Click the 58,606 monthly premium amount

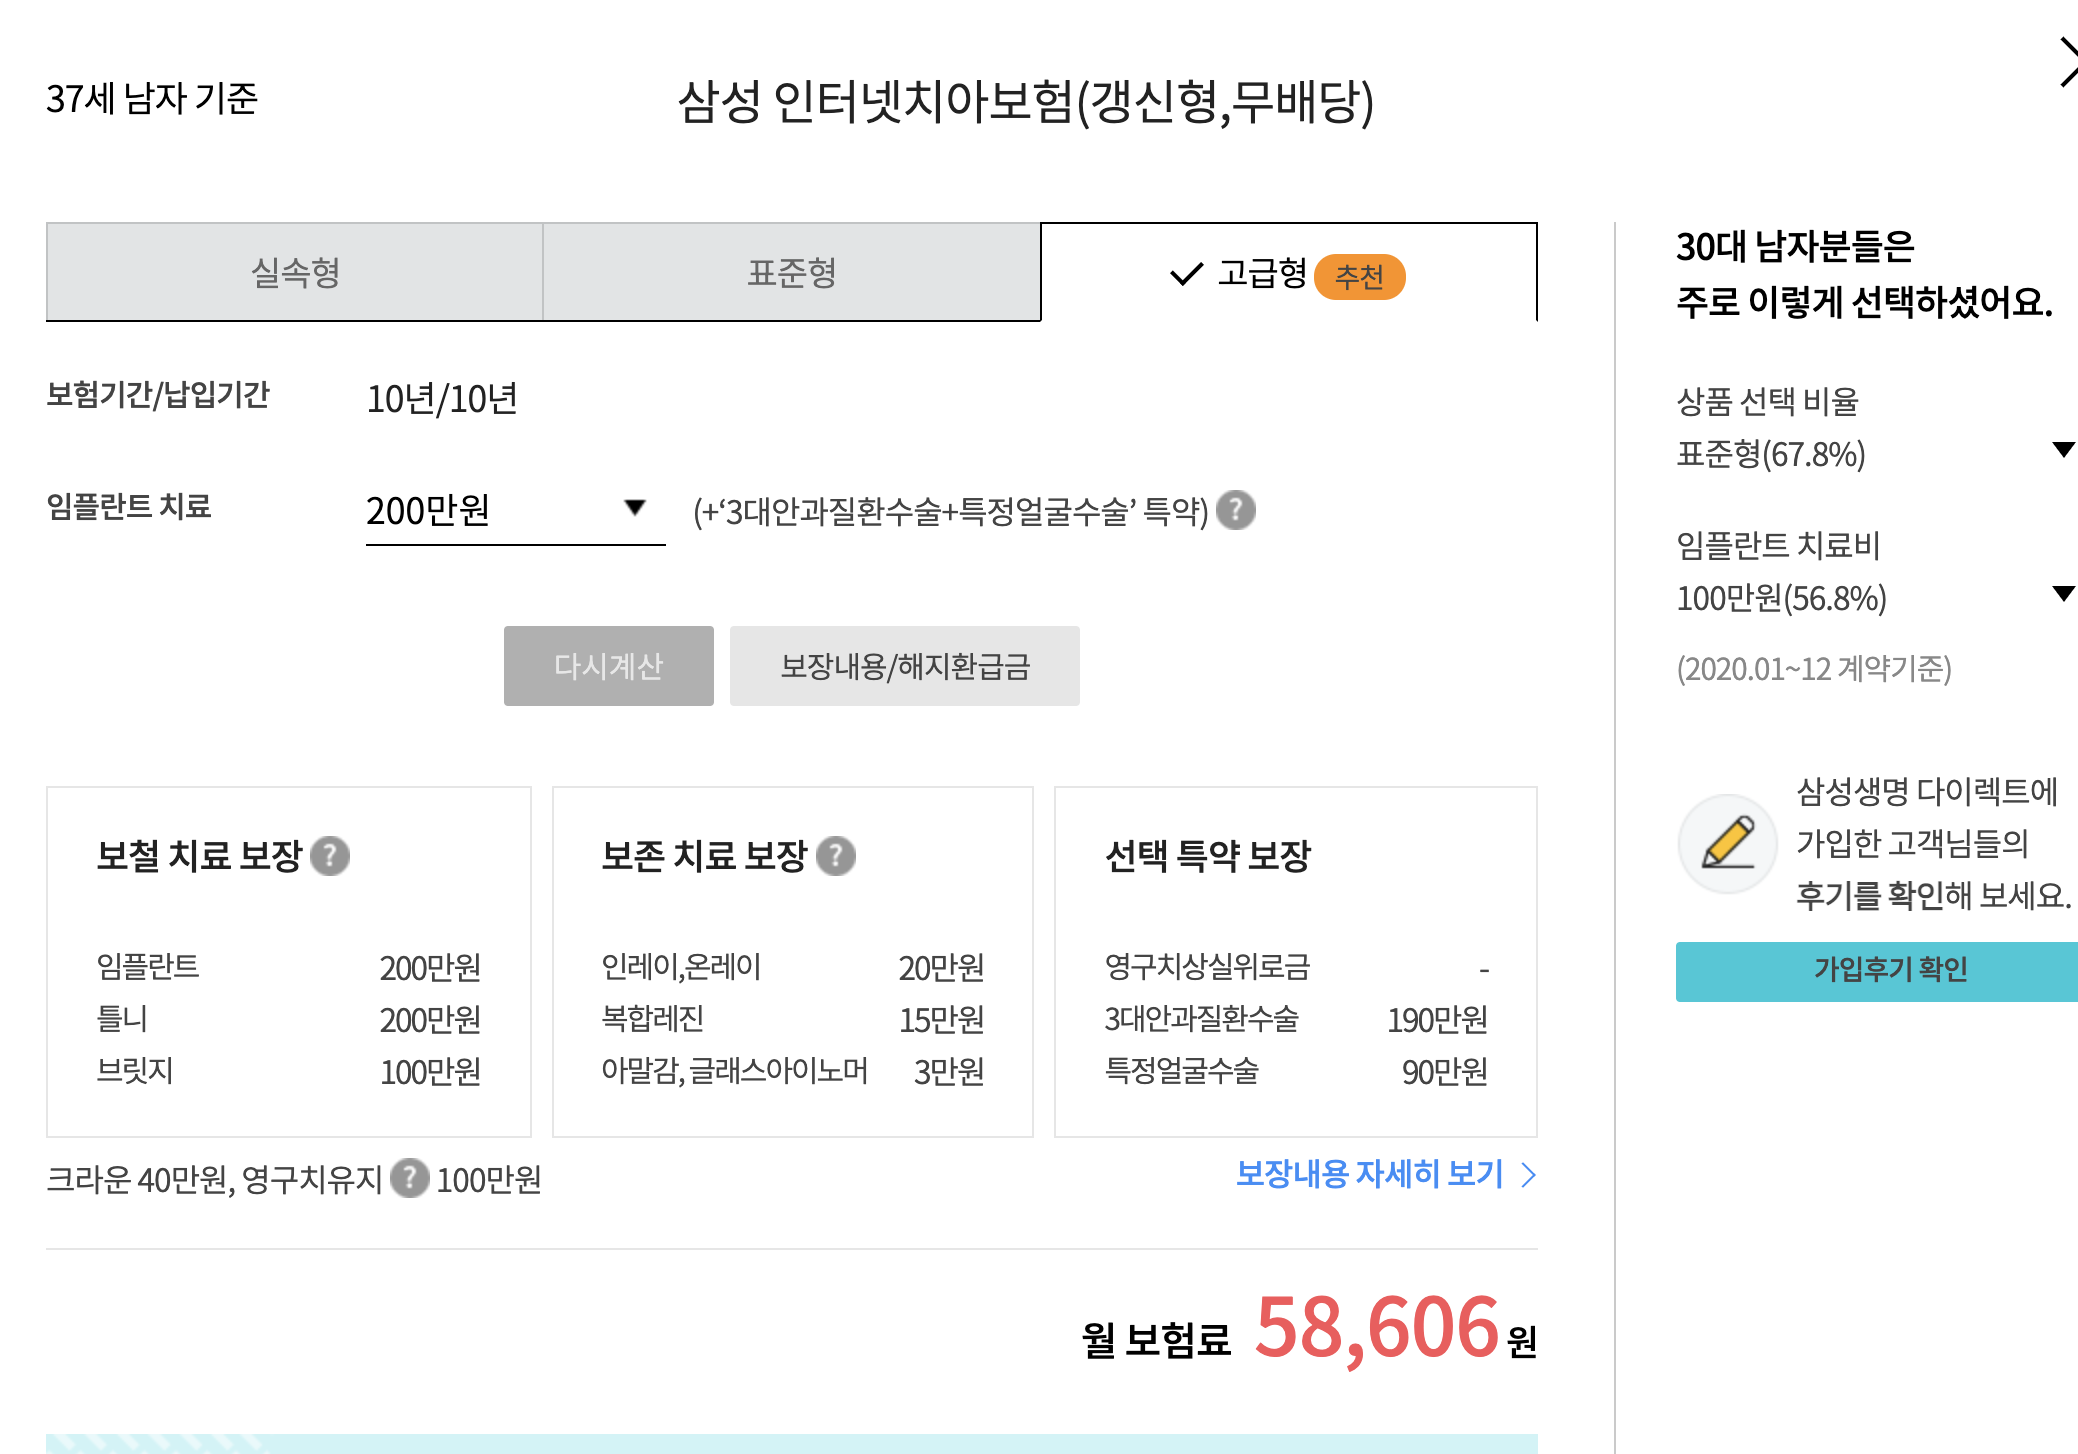pos(1376,1328)
